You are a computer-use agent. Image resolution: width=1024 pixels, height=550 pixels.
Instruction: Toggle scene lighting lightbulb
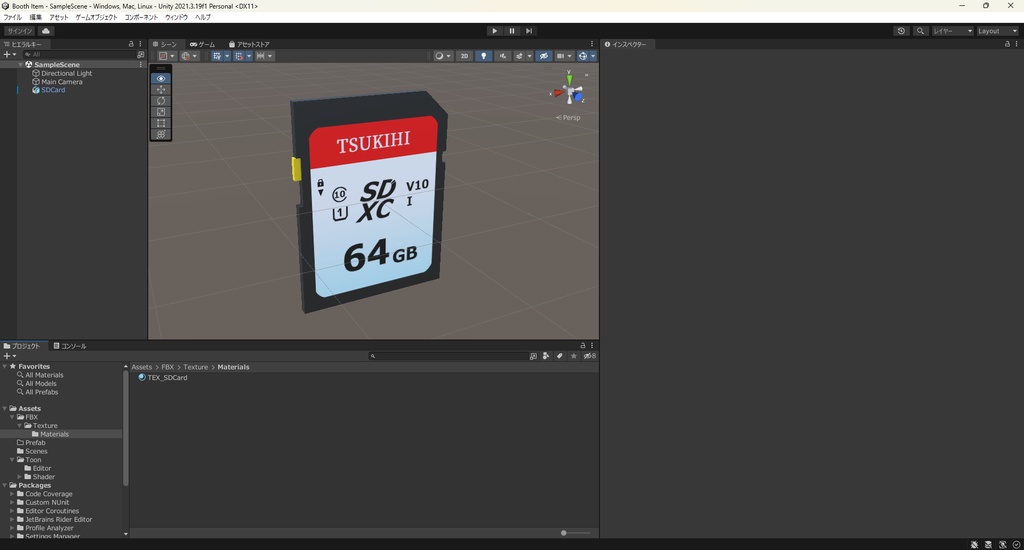click(x=483, y=56)
